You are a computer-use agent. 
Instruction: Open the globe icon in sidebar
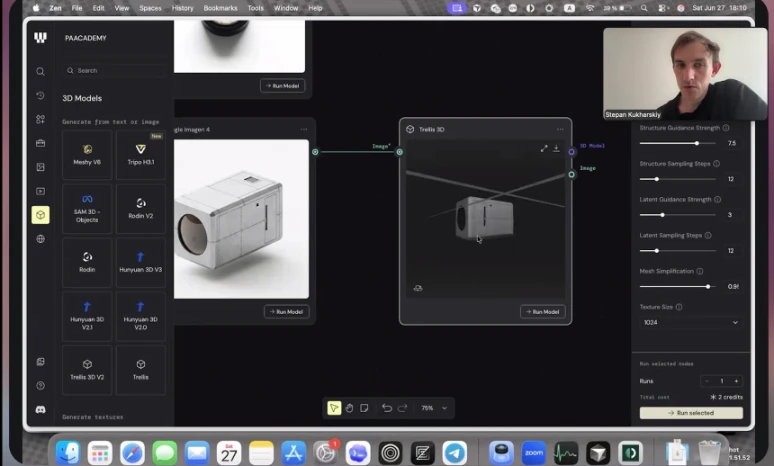40,239
